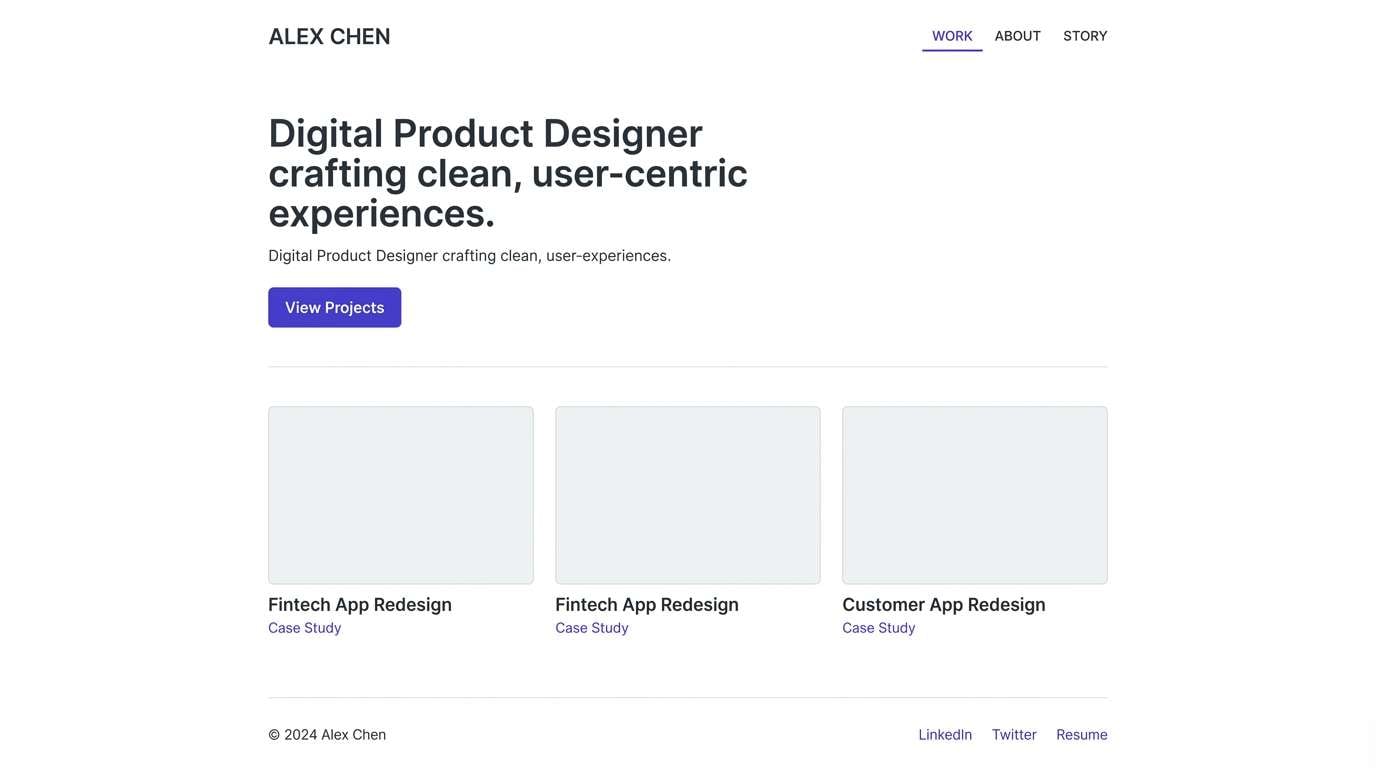Click the Customer App Redesign heading
This screenshot has width=1376, height=768.
944,604
